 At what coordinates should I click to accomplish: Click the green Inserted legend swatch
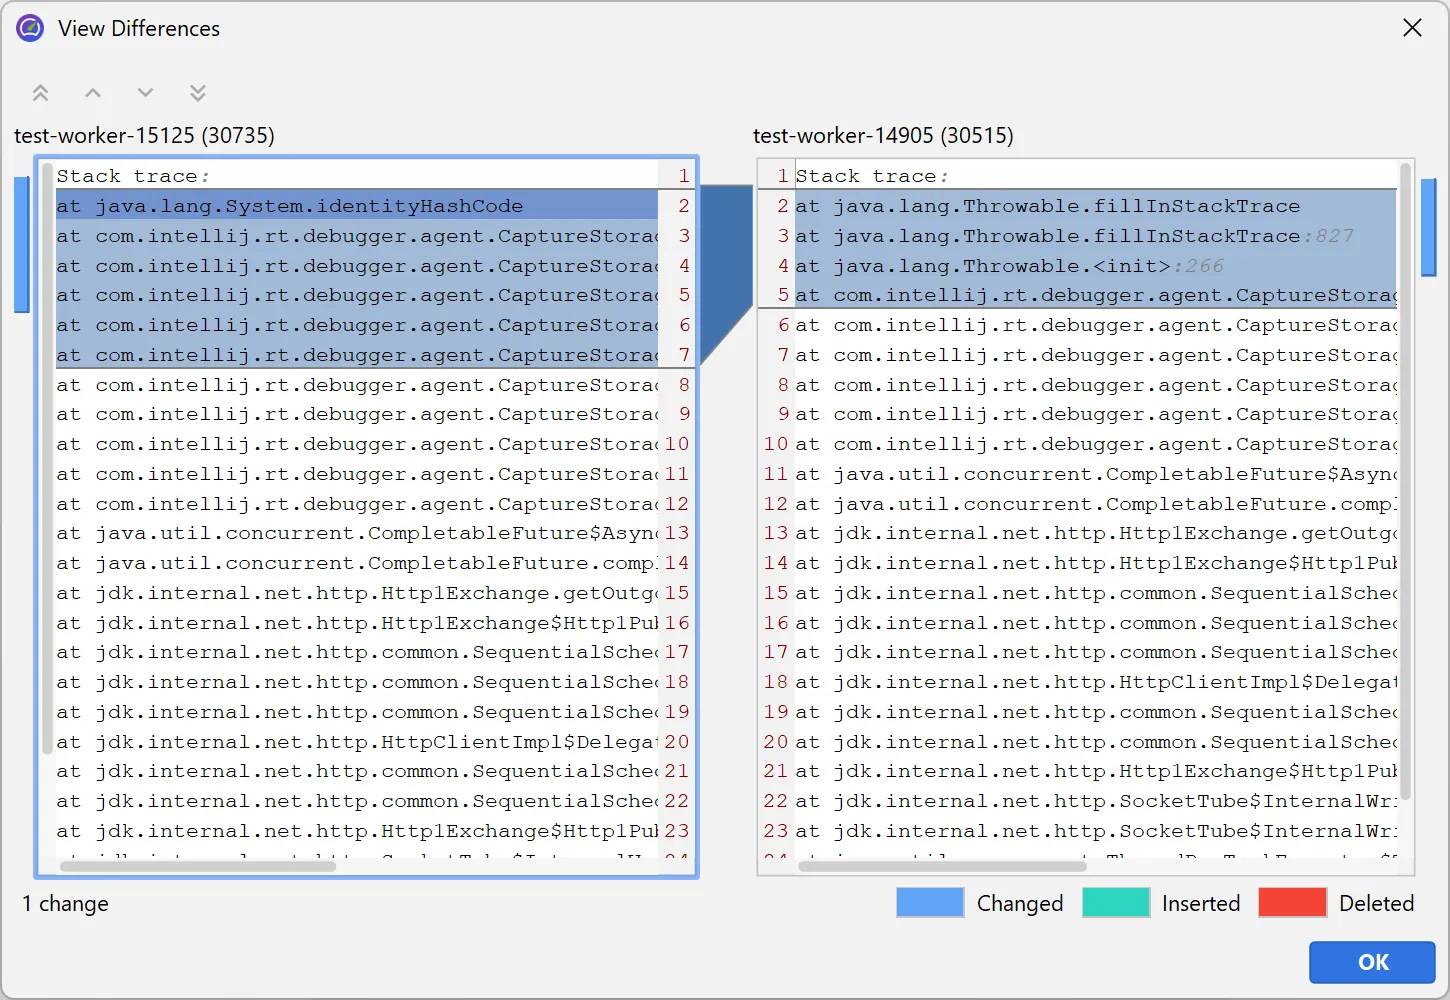1116,902
